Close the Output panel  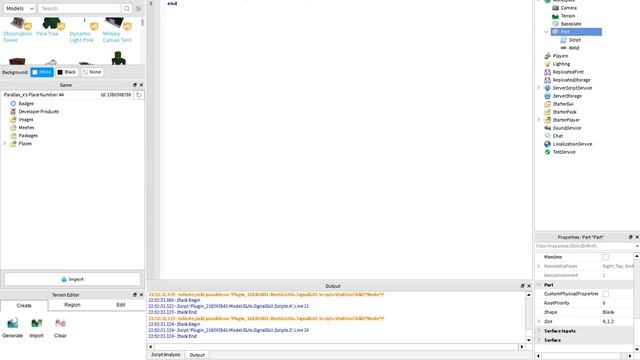[x=529, y=286]
